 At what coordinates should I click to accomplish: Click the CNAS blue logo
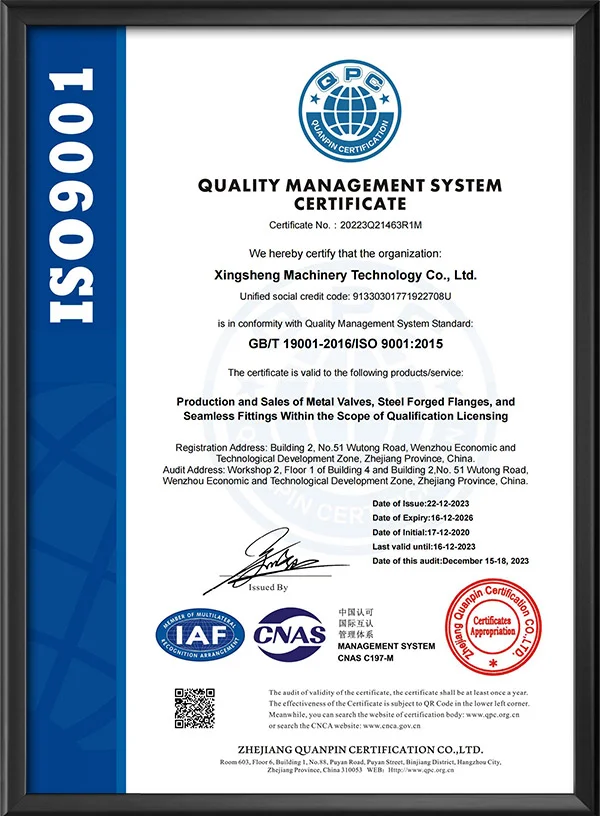(x=289, y=633)
